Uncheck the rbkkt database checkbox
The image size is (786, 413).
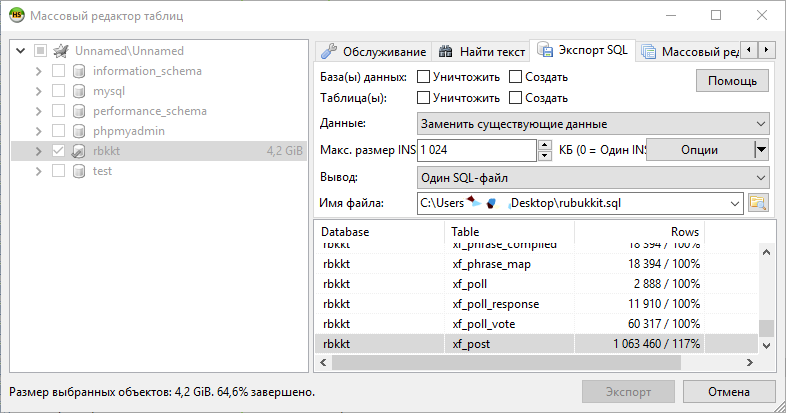(x=59, y=151)
